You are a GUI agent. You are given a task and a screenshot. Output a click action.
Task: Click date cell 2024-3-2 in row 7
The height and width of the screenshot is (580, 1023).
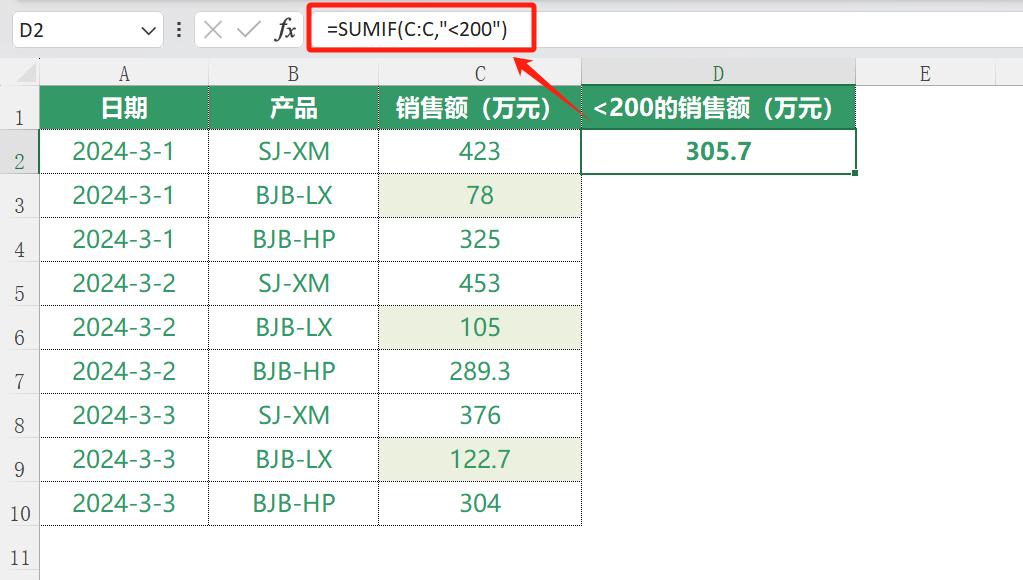point(124,372)
